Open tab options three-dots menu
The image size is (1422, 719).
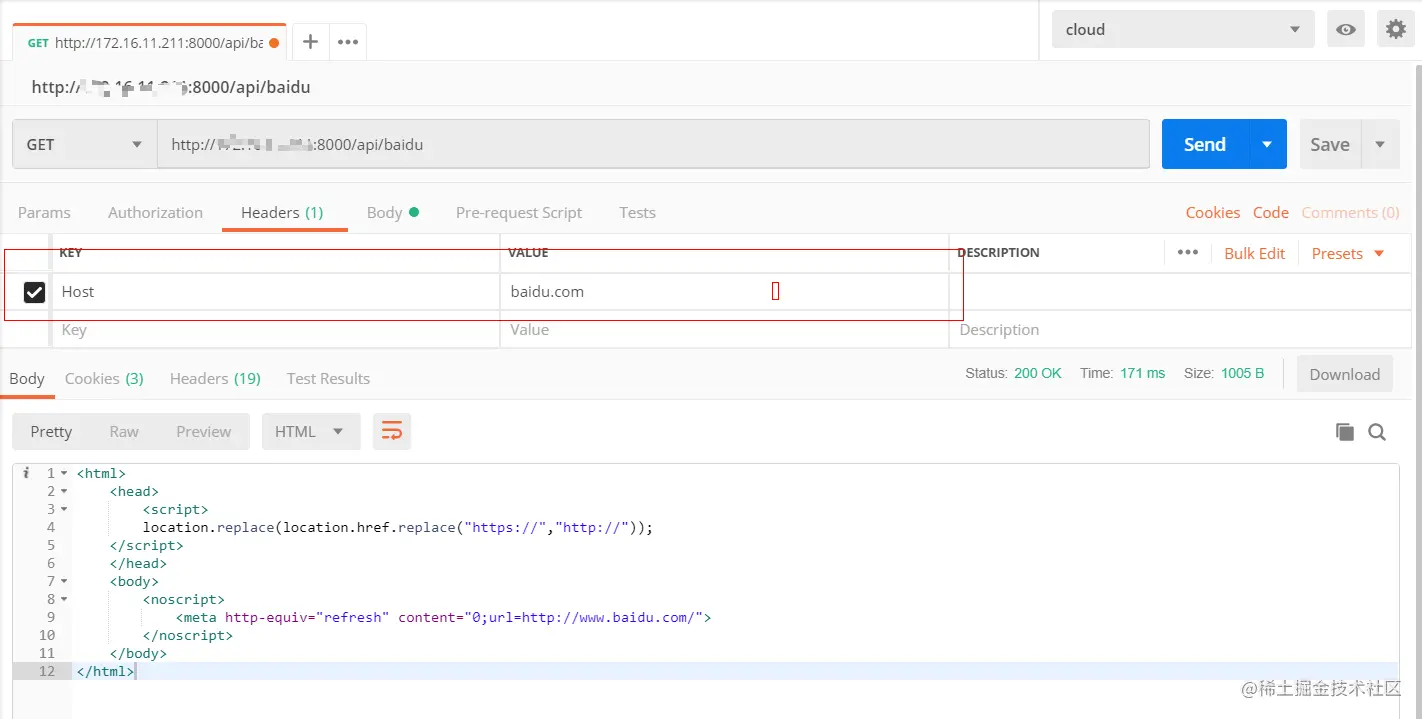347,42
